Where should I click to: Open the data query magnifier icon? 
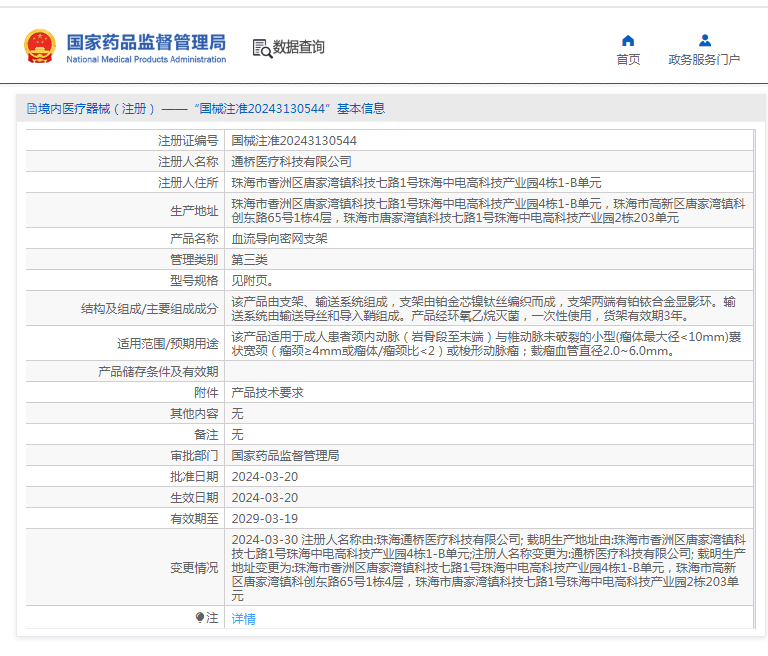pyautogui.click(x=262, y=49)
